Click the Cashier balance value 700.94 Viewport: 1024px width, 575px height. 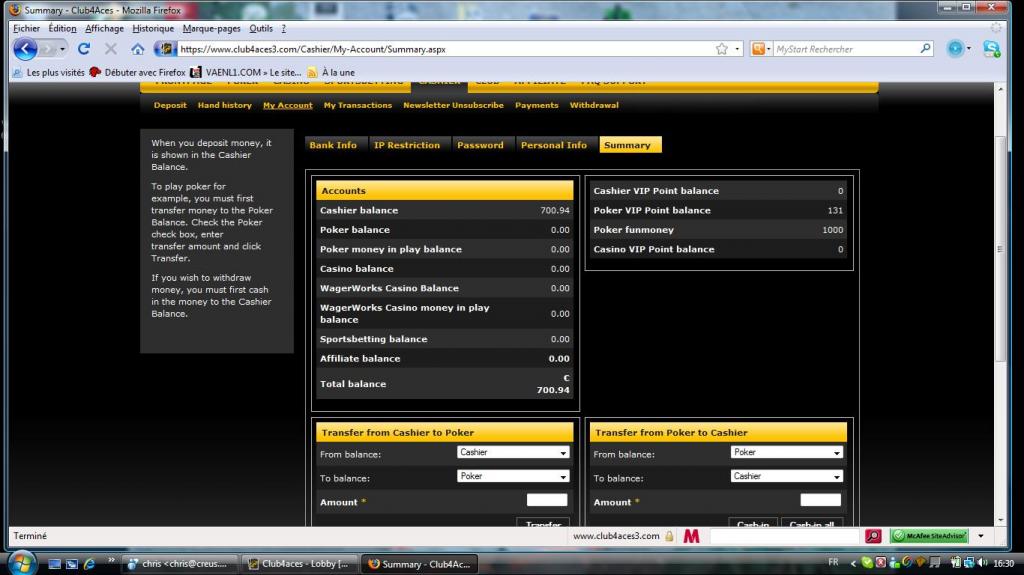[x=555, y=210]
